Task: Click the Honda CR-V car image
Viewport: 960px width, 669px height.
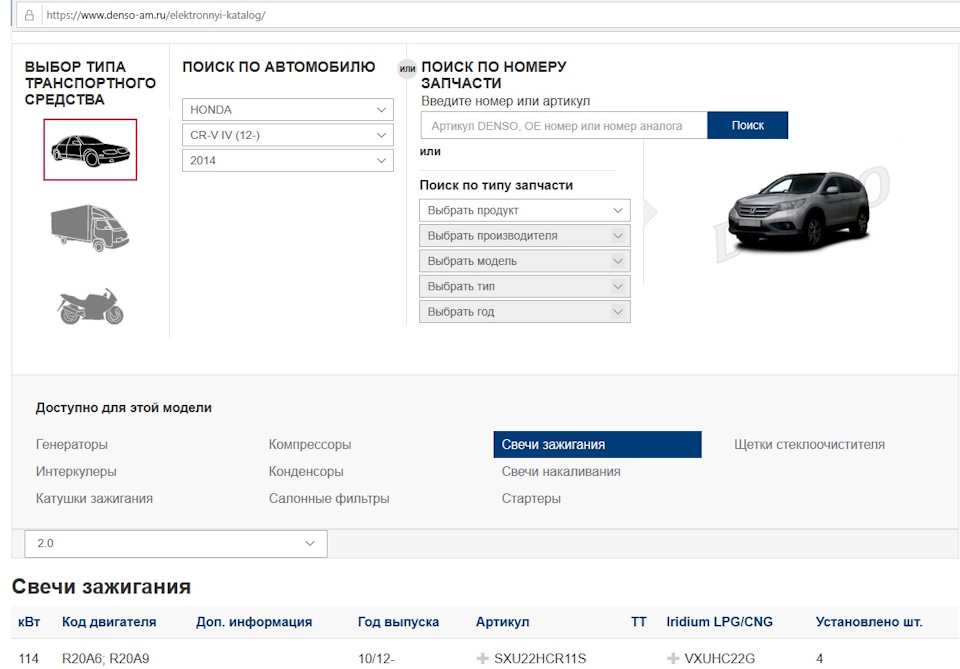Action: [798, 211]
